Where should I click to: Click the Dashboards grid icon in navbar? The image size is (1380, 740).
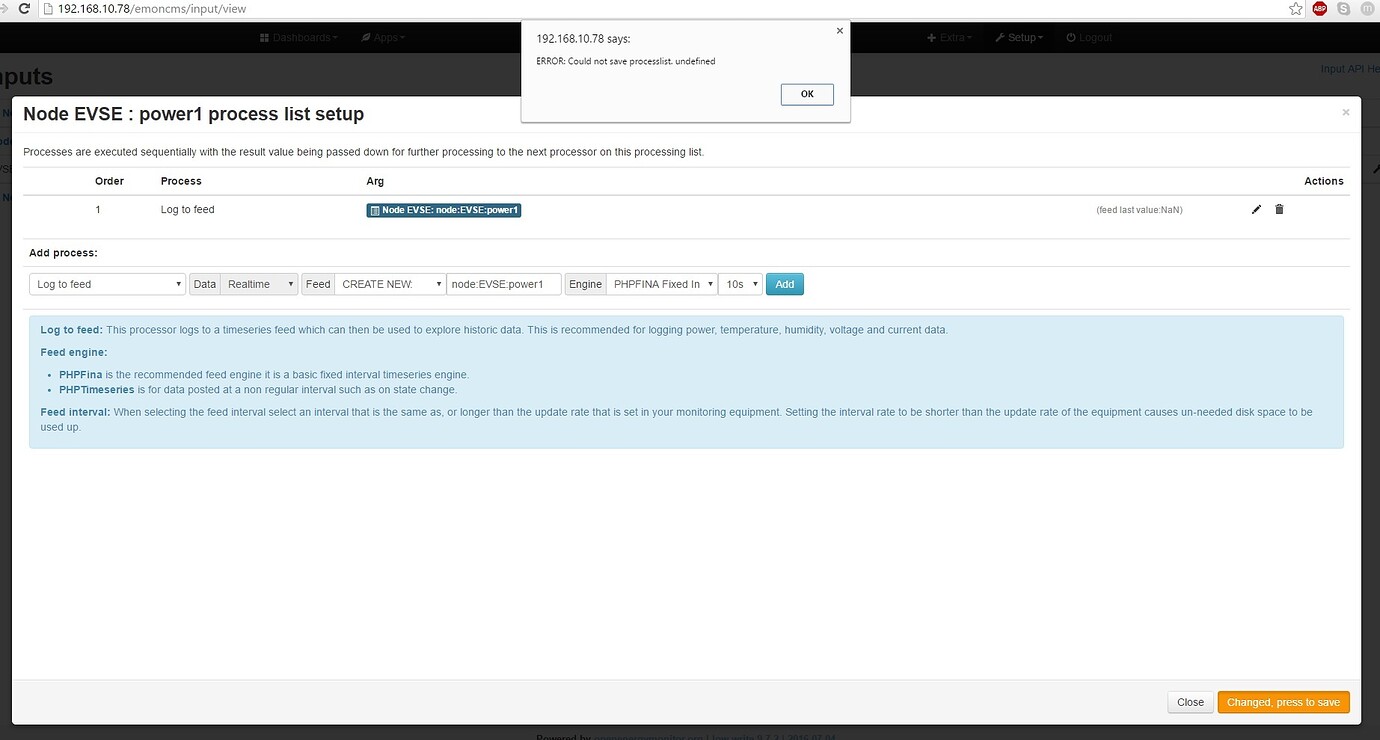(x=265, y=37)
